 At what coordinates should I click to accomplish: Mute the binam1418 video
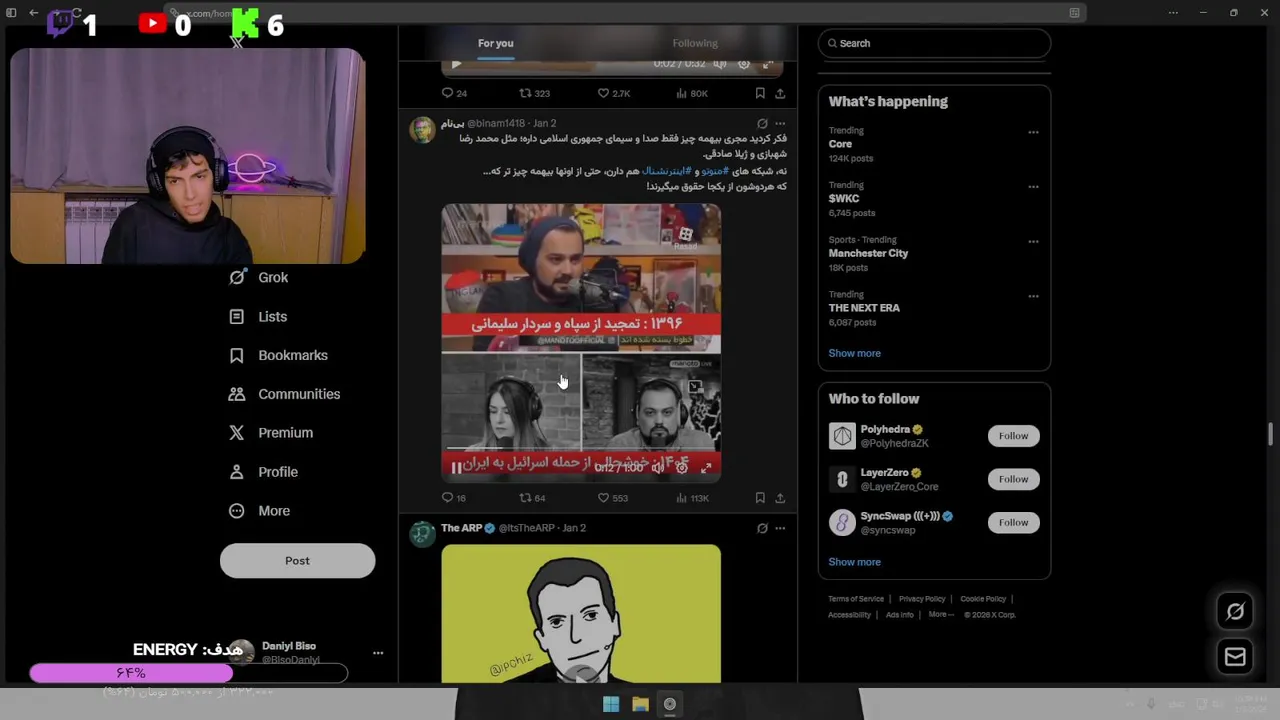(658, 467)
